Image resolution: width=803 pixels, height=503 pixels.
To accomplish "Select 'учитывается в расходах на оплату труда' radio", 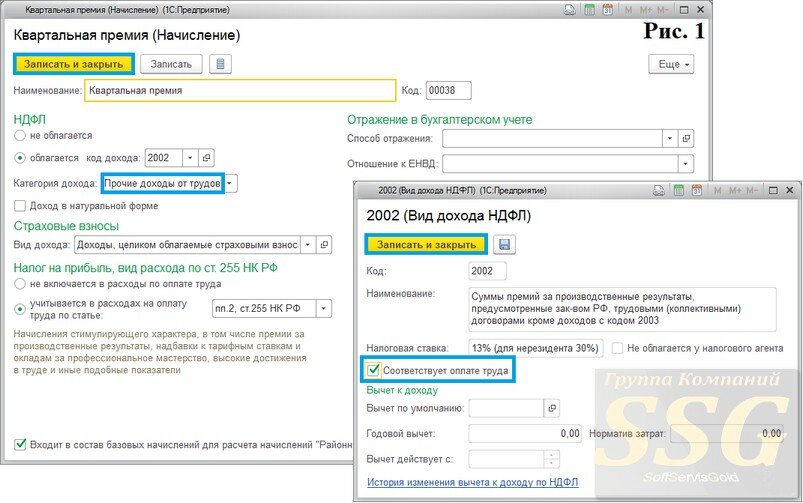I will click(19, 309).
